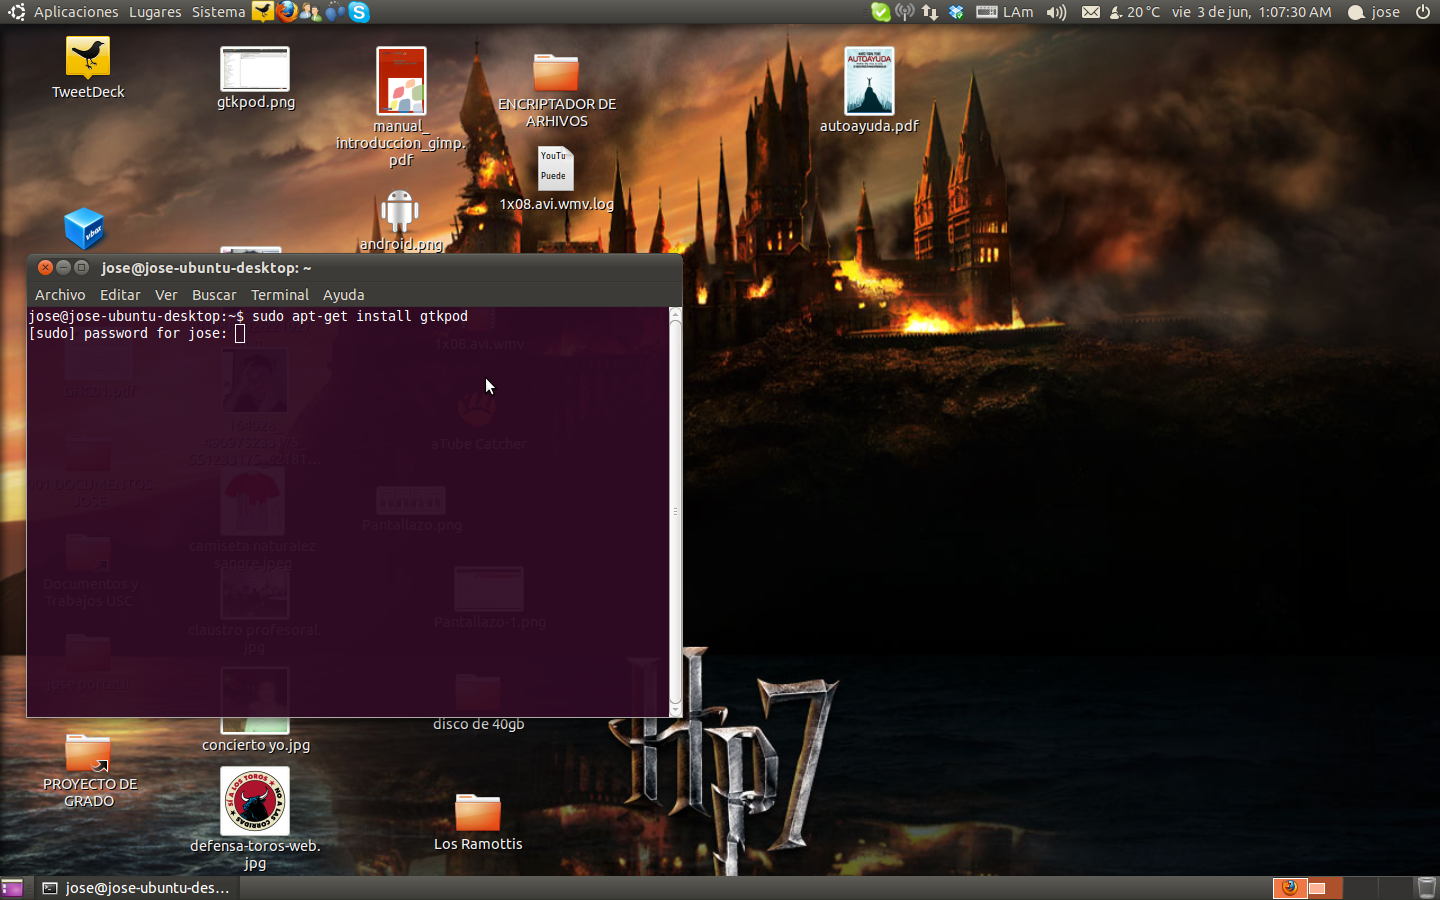Select manual_introduccion_gimp.pdf desktop file
Image resolution: width=1440 pixels, height=900 pixels.
click(401, 81)
